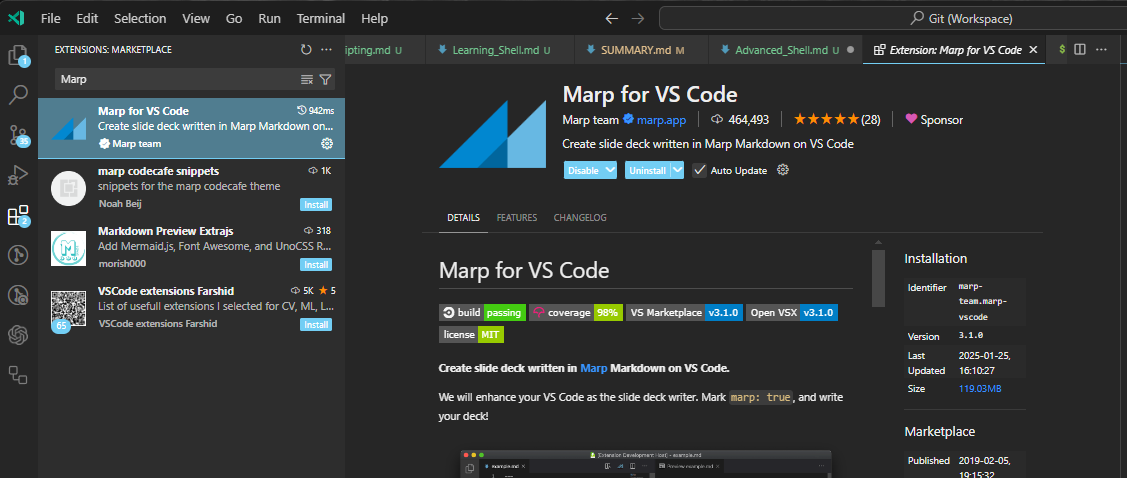Switch to the FEATURES tab

pos(516,218)
